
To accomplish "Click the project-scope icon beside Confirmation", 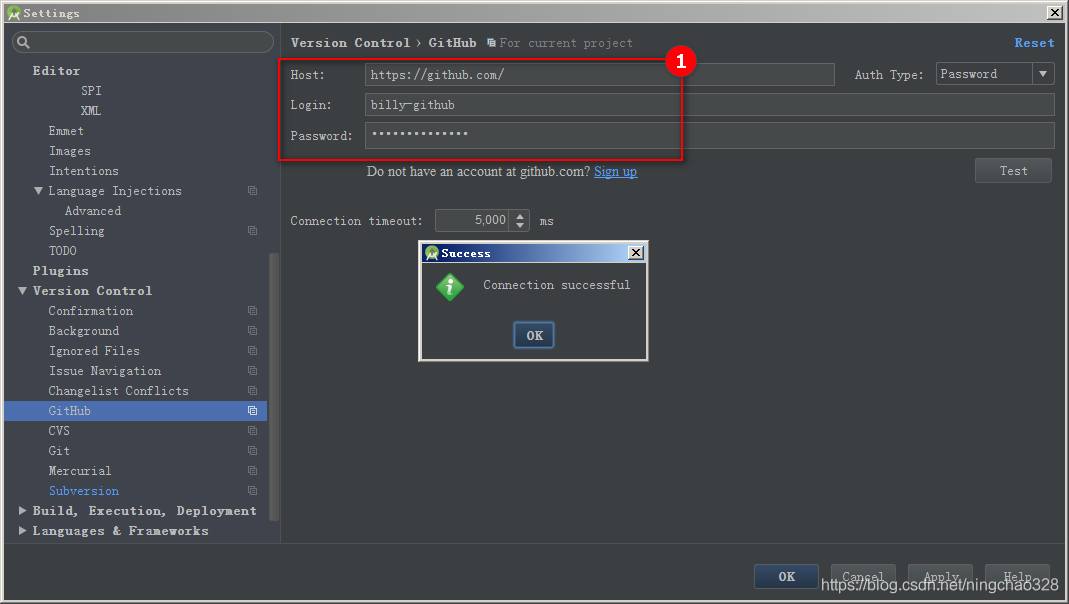I will click(252, 311).
